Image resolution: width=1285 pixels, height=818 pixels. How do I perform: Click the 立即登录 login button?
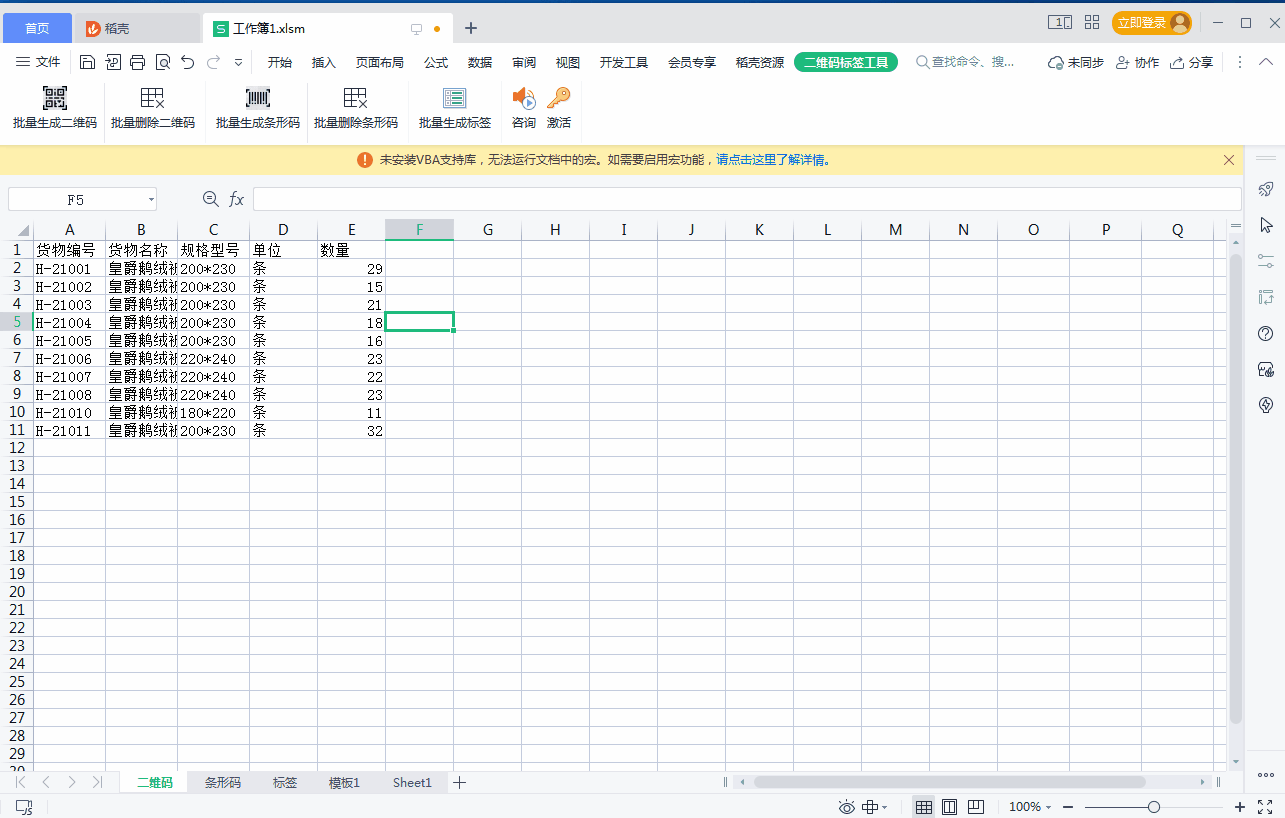click(x=1152, y=22)
